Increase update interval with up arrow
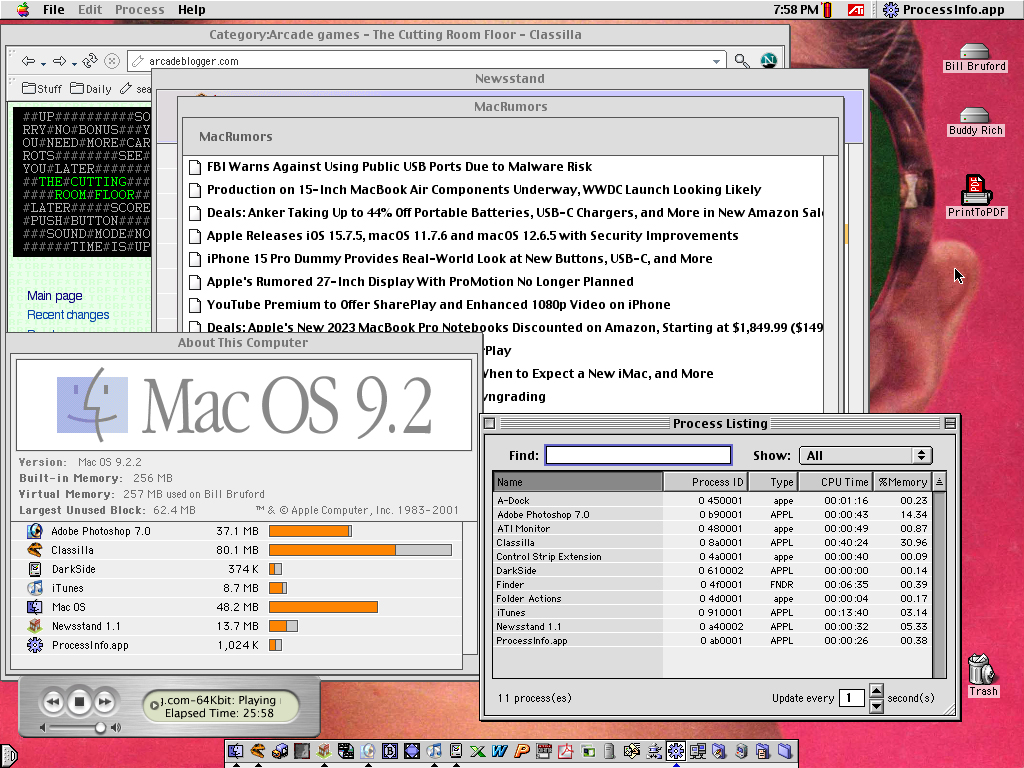Screen dimensions: 1024x768 [x=876, y=691]
